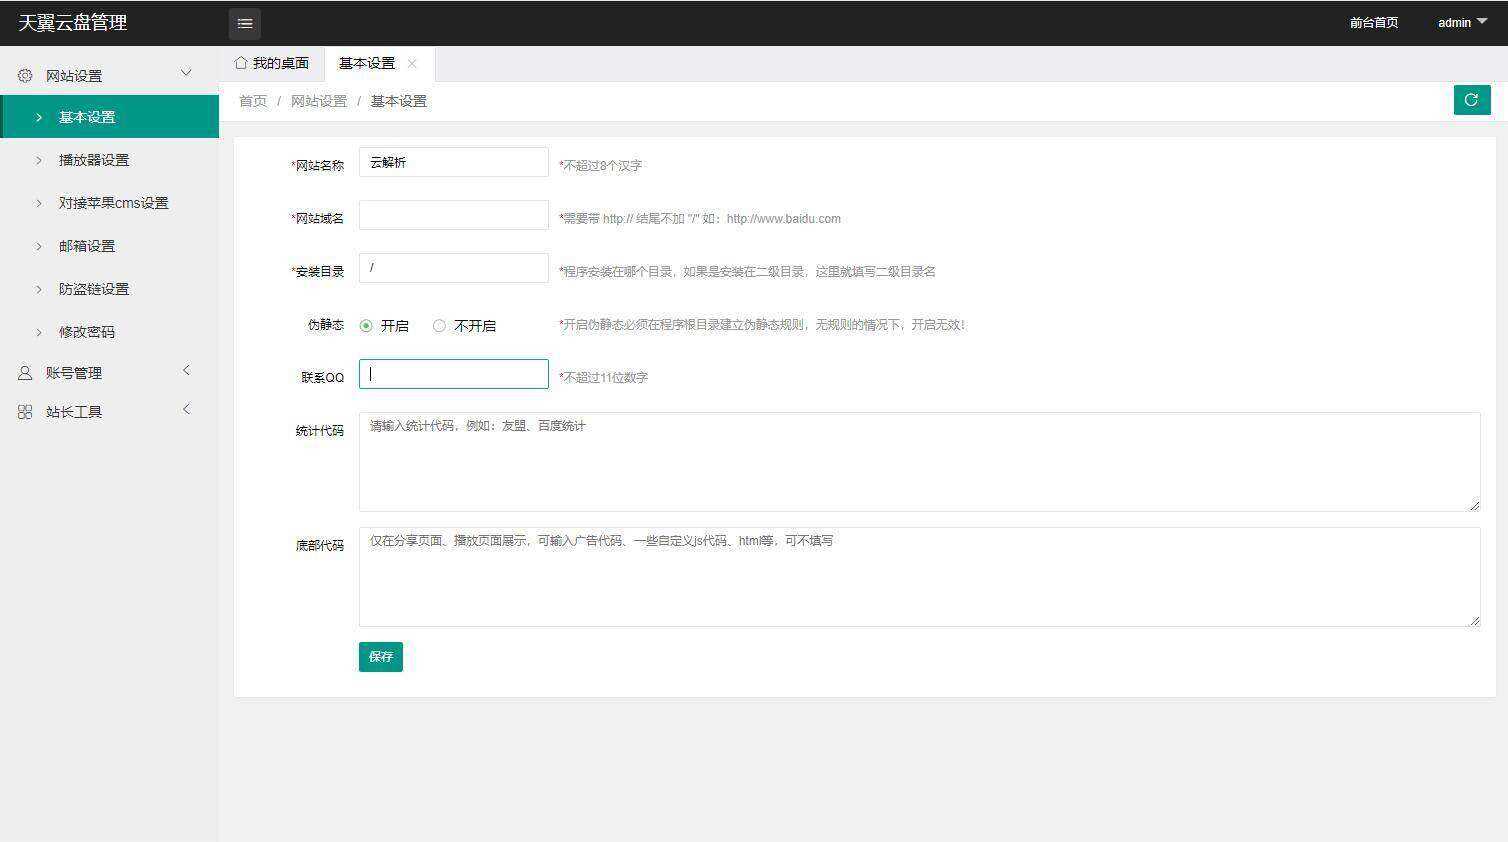Click the 保存 save button
The image size is (1508, 842).
pyautogui.click(x=380, y=656)
